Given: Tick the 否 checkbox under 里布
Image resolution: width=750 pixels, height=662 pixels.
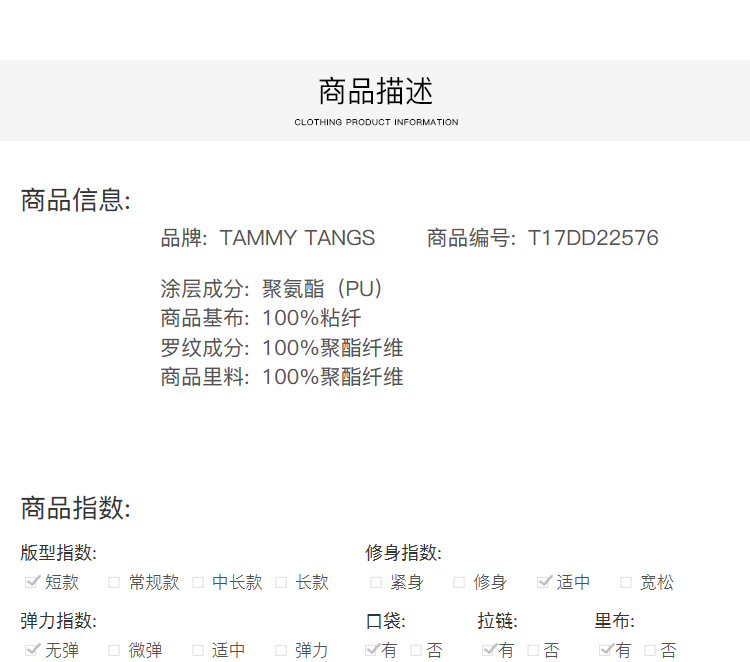Looking at the screenshot, I should tap(650, 650).
